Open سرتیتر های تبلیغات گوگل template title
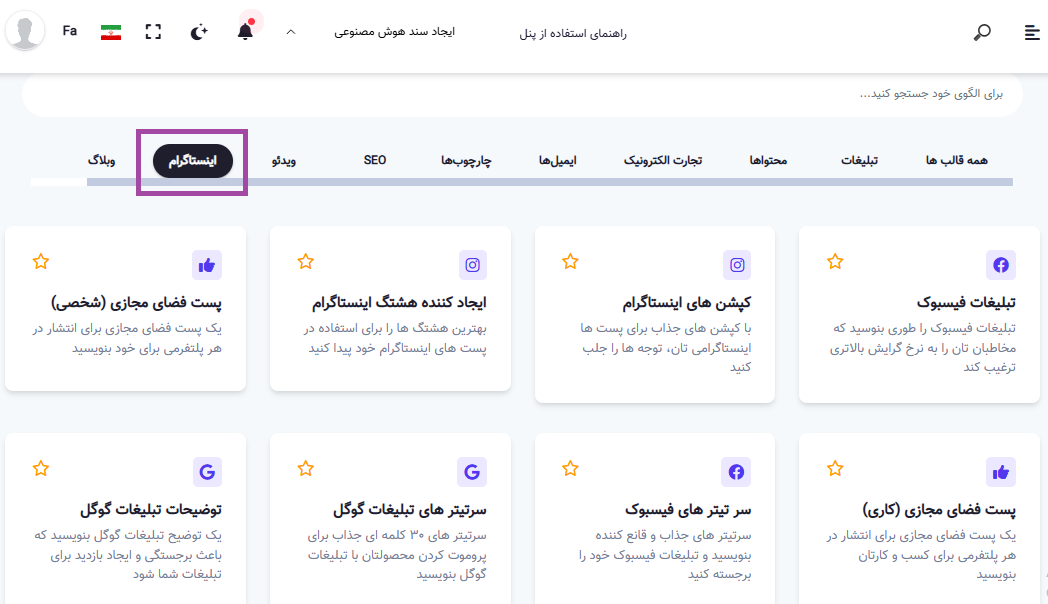This screenshot has height=604, width=1048. pyautogui.click(x=410, y=510)
